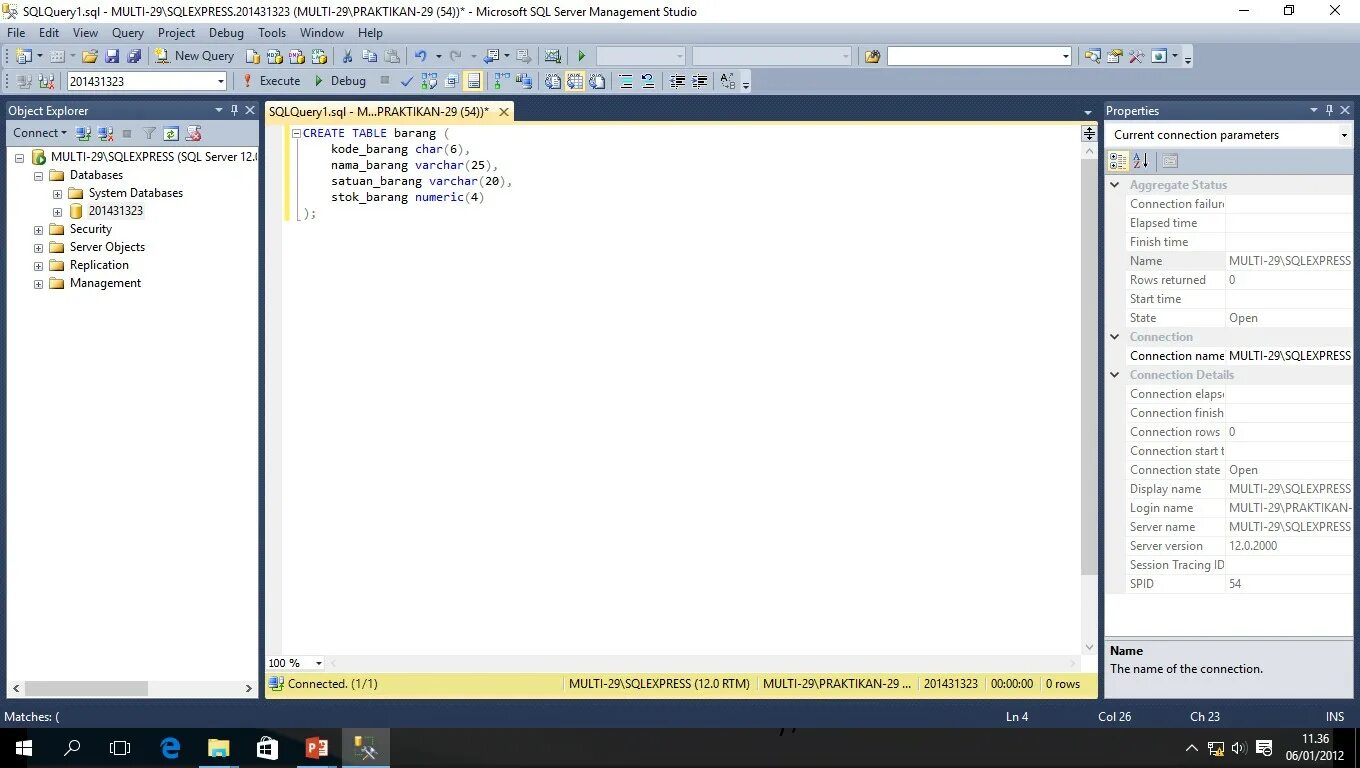Click Object Explorer filter funnel icon
Image resolution: width=1360 pixels, height=768 pixels.
point(149,133)
